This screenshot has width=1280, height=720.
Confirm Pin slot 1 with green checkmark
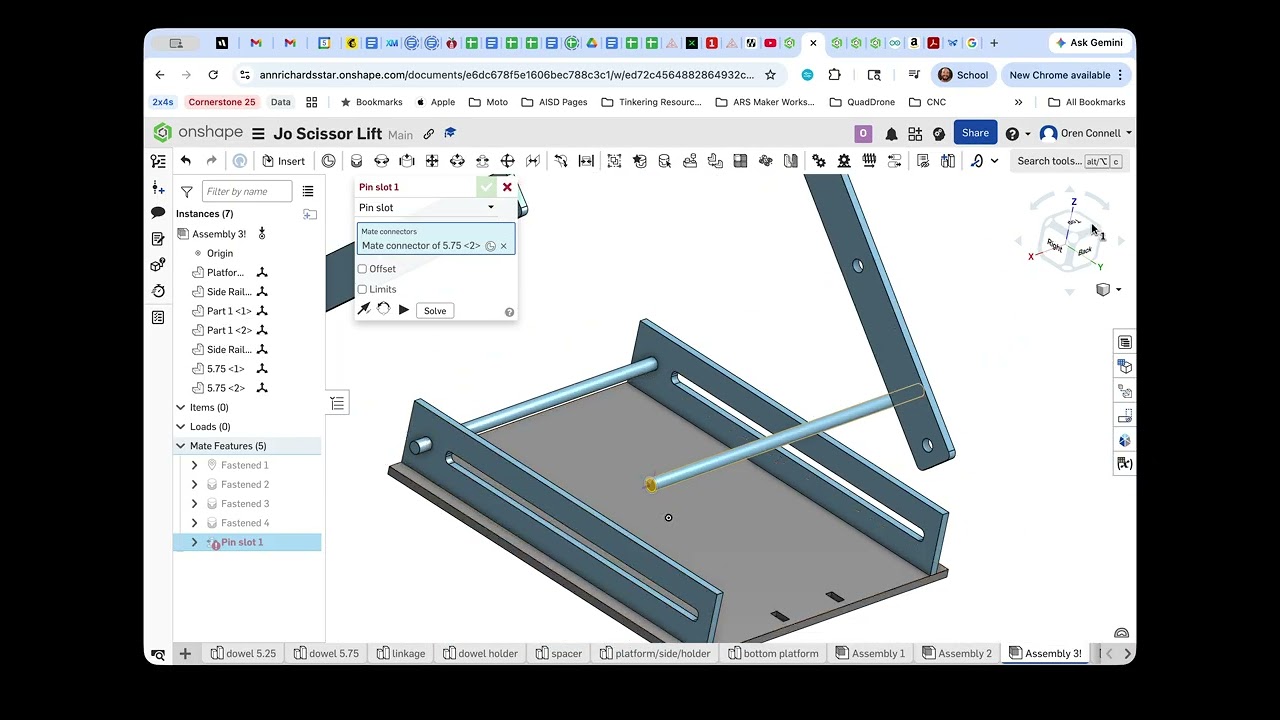pos(486,187)
